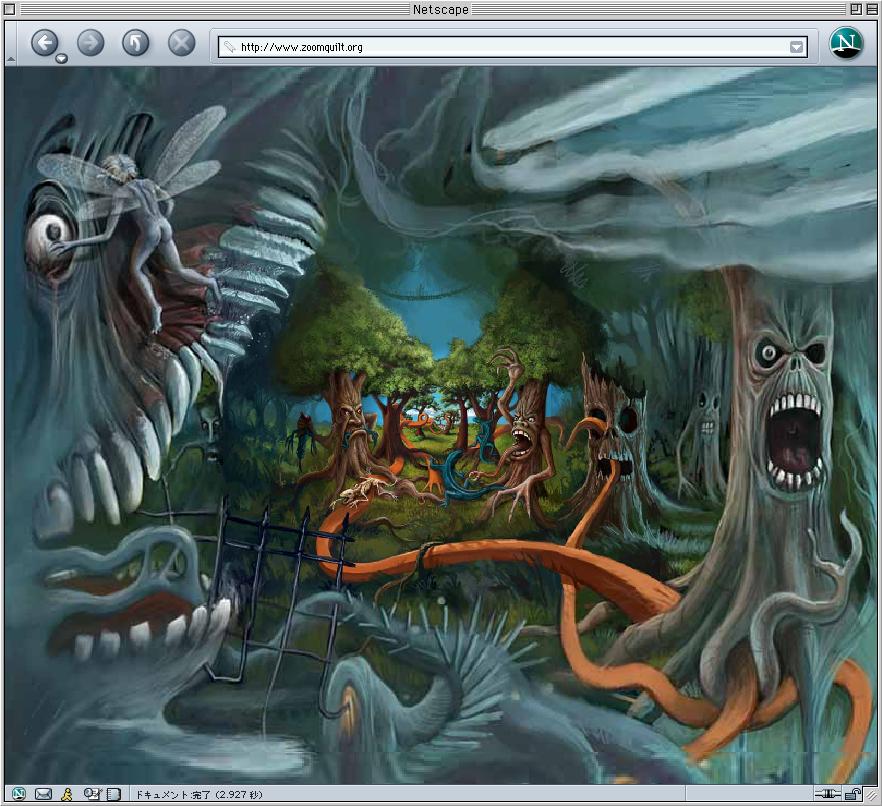Stop loading with the X Stop button
This screenshot has width=882, height=806.
[181, 43]
